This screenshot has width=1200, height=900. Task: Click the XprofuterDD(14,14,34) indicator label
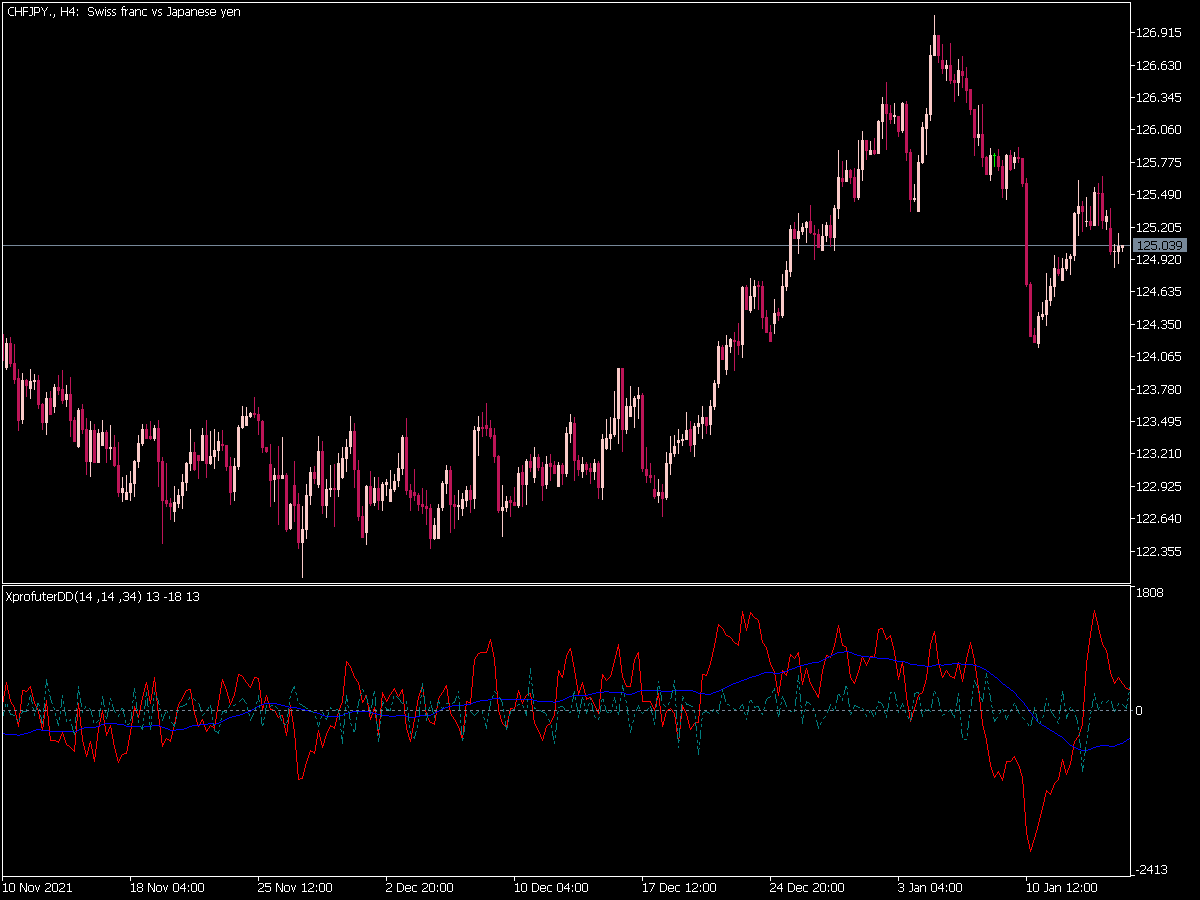coord(102,597)
